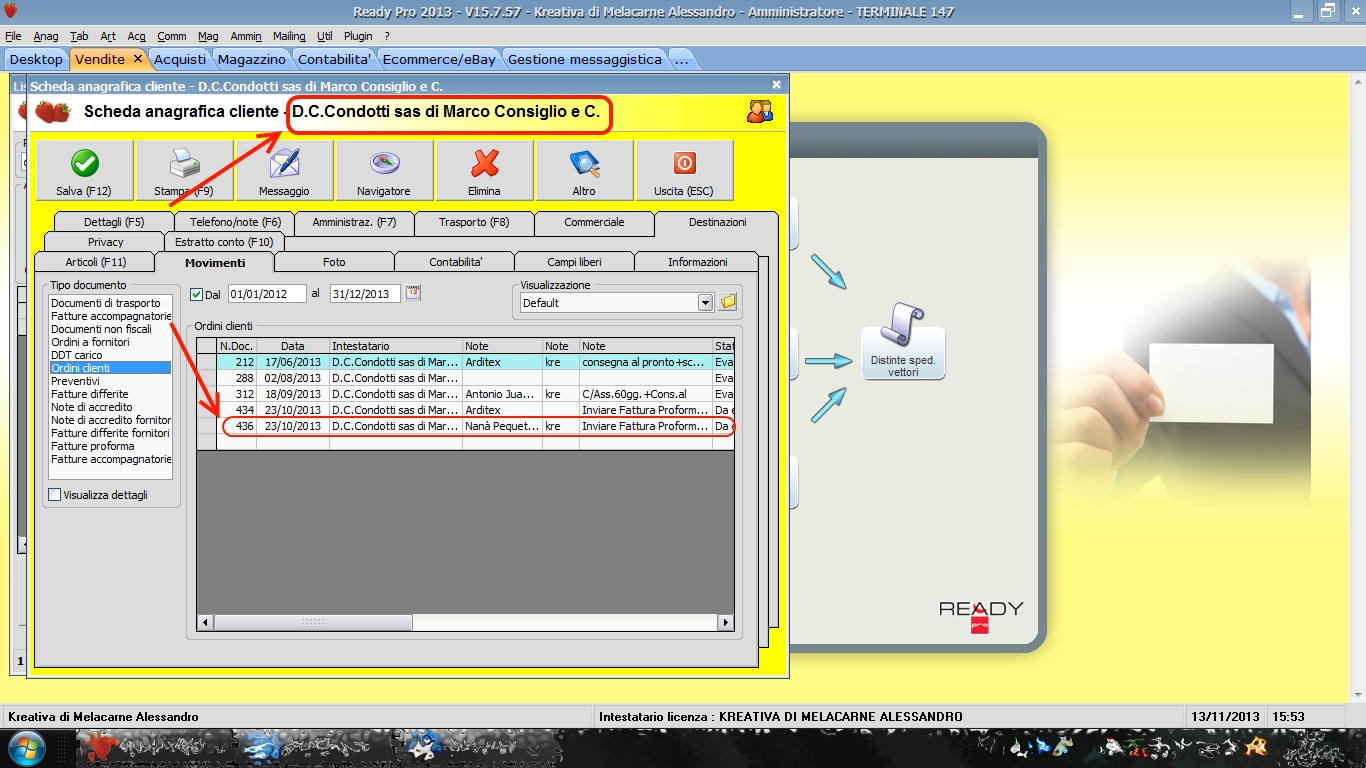Screen dimensions: 1366x768
Task: Select Note di accredito document type
Action: point(110,407)
